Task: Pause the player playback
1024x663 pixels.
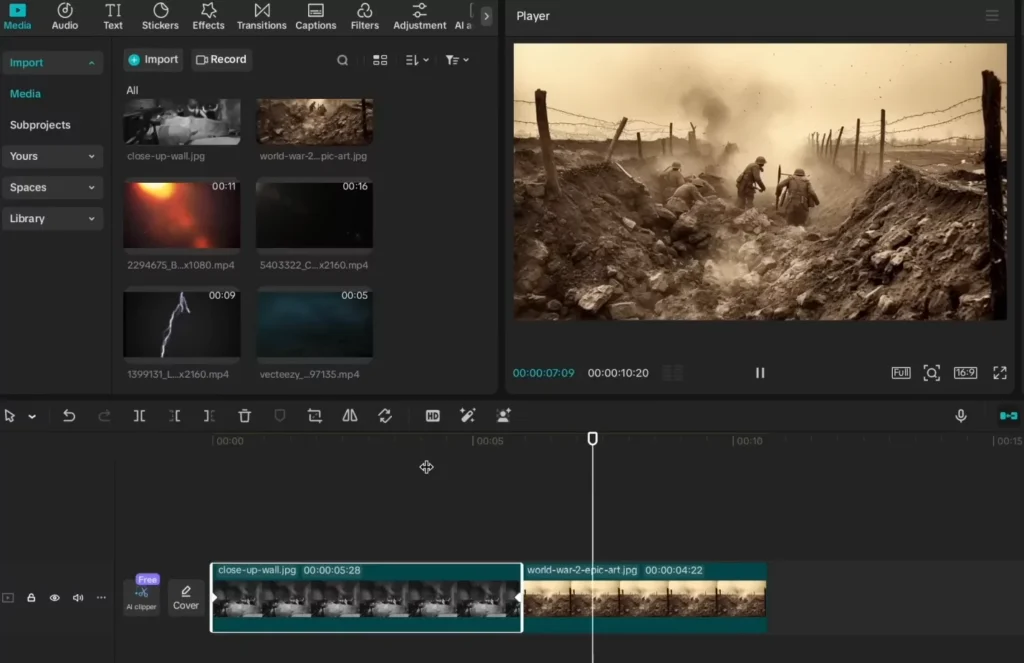Action: pyautogui.click(x=760, y=373)
